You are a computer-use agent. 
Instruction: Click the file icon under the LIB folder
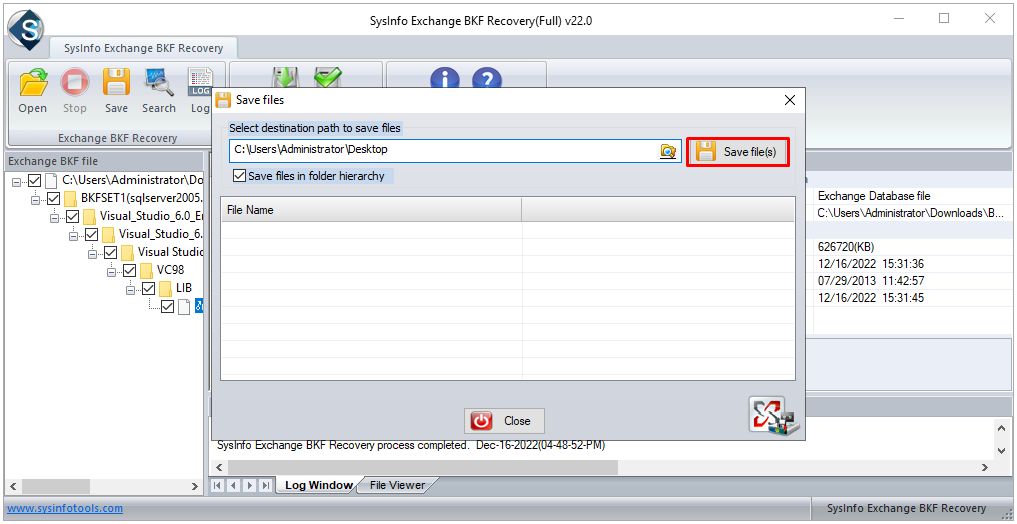coord(184,307)
